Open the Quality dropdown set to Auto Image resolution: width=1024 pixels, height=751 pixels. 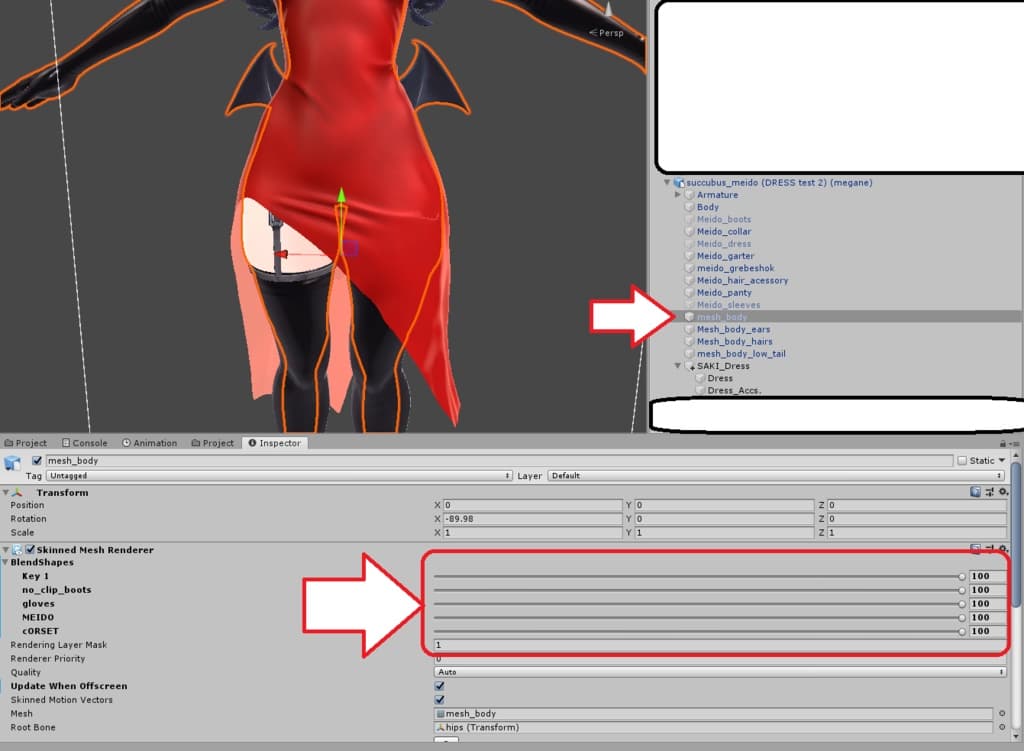click(x=719, y=672)
